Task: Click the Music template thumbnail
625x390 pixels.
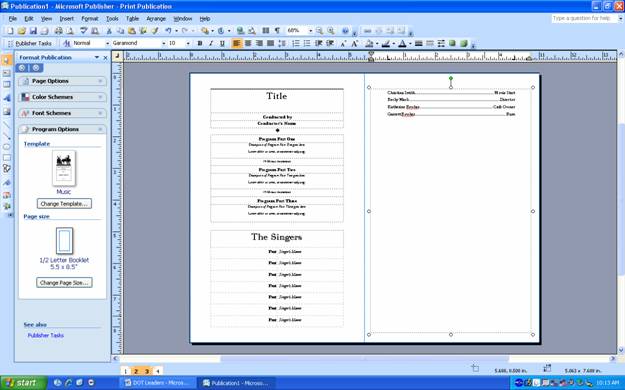Action: pos(64,168)
